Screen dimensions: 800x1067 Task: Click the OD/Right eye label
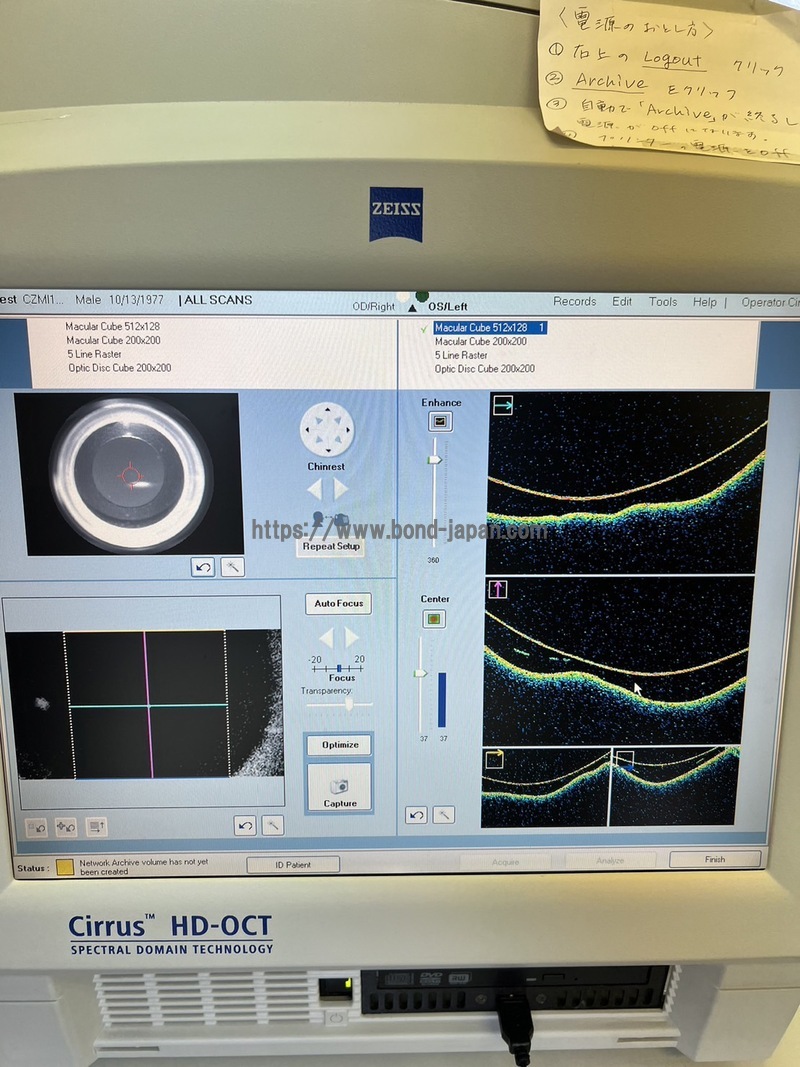(373, 307)
